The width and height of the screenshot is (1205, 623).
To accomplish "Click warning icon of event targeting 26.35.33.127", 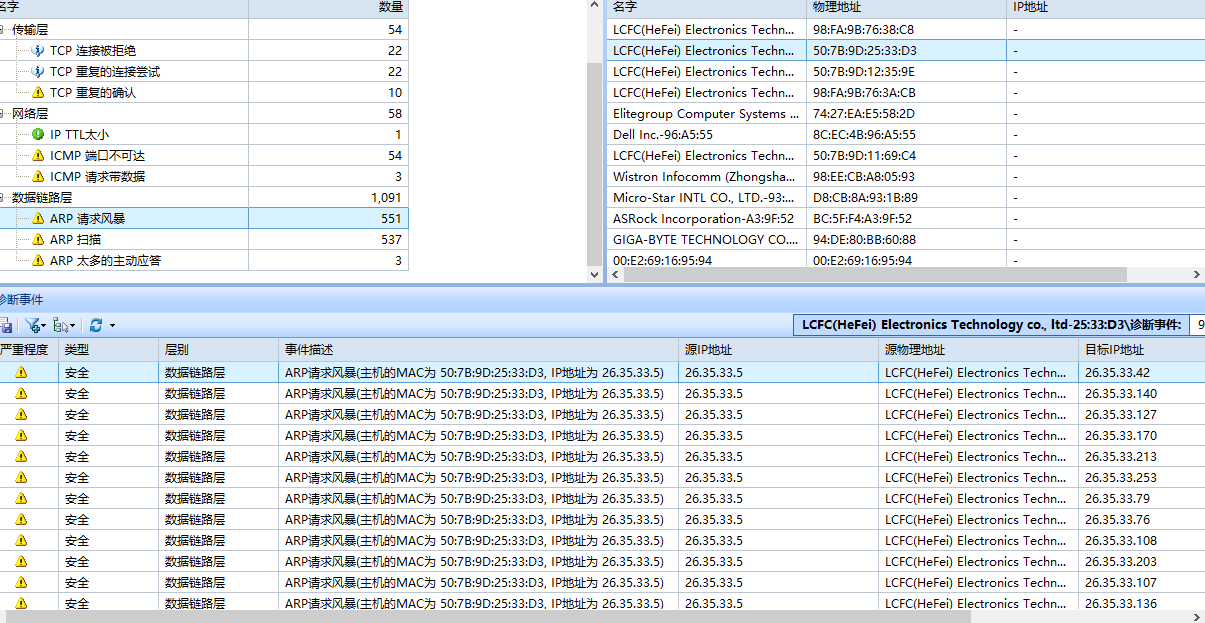I will click(x=21, y=414).
